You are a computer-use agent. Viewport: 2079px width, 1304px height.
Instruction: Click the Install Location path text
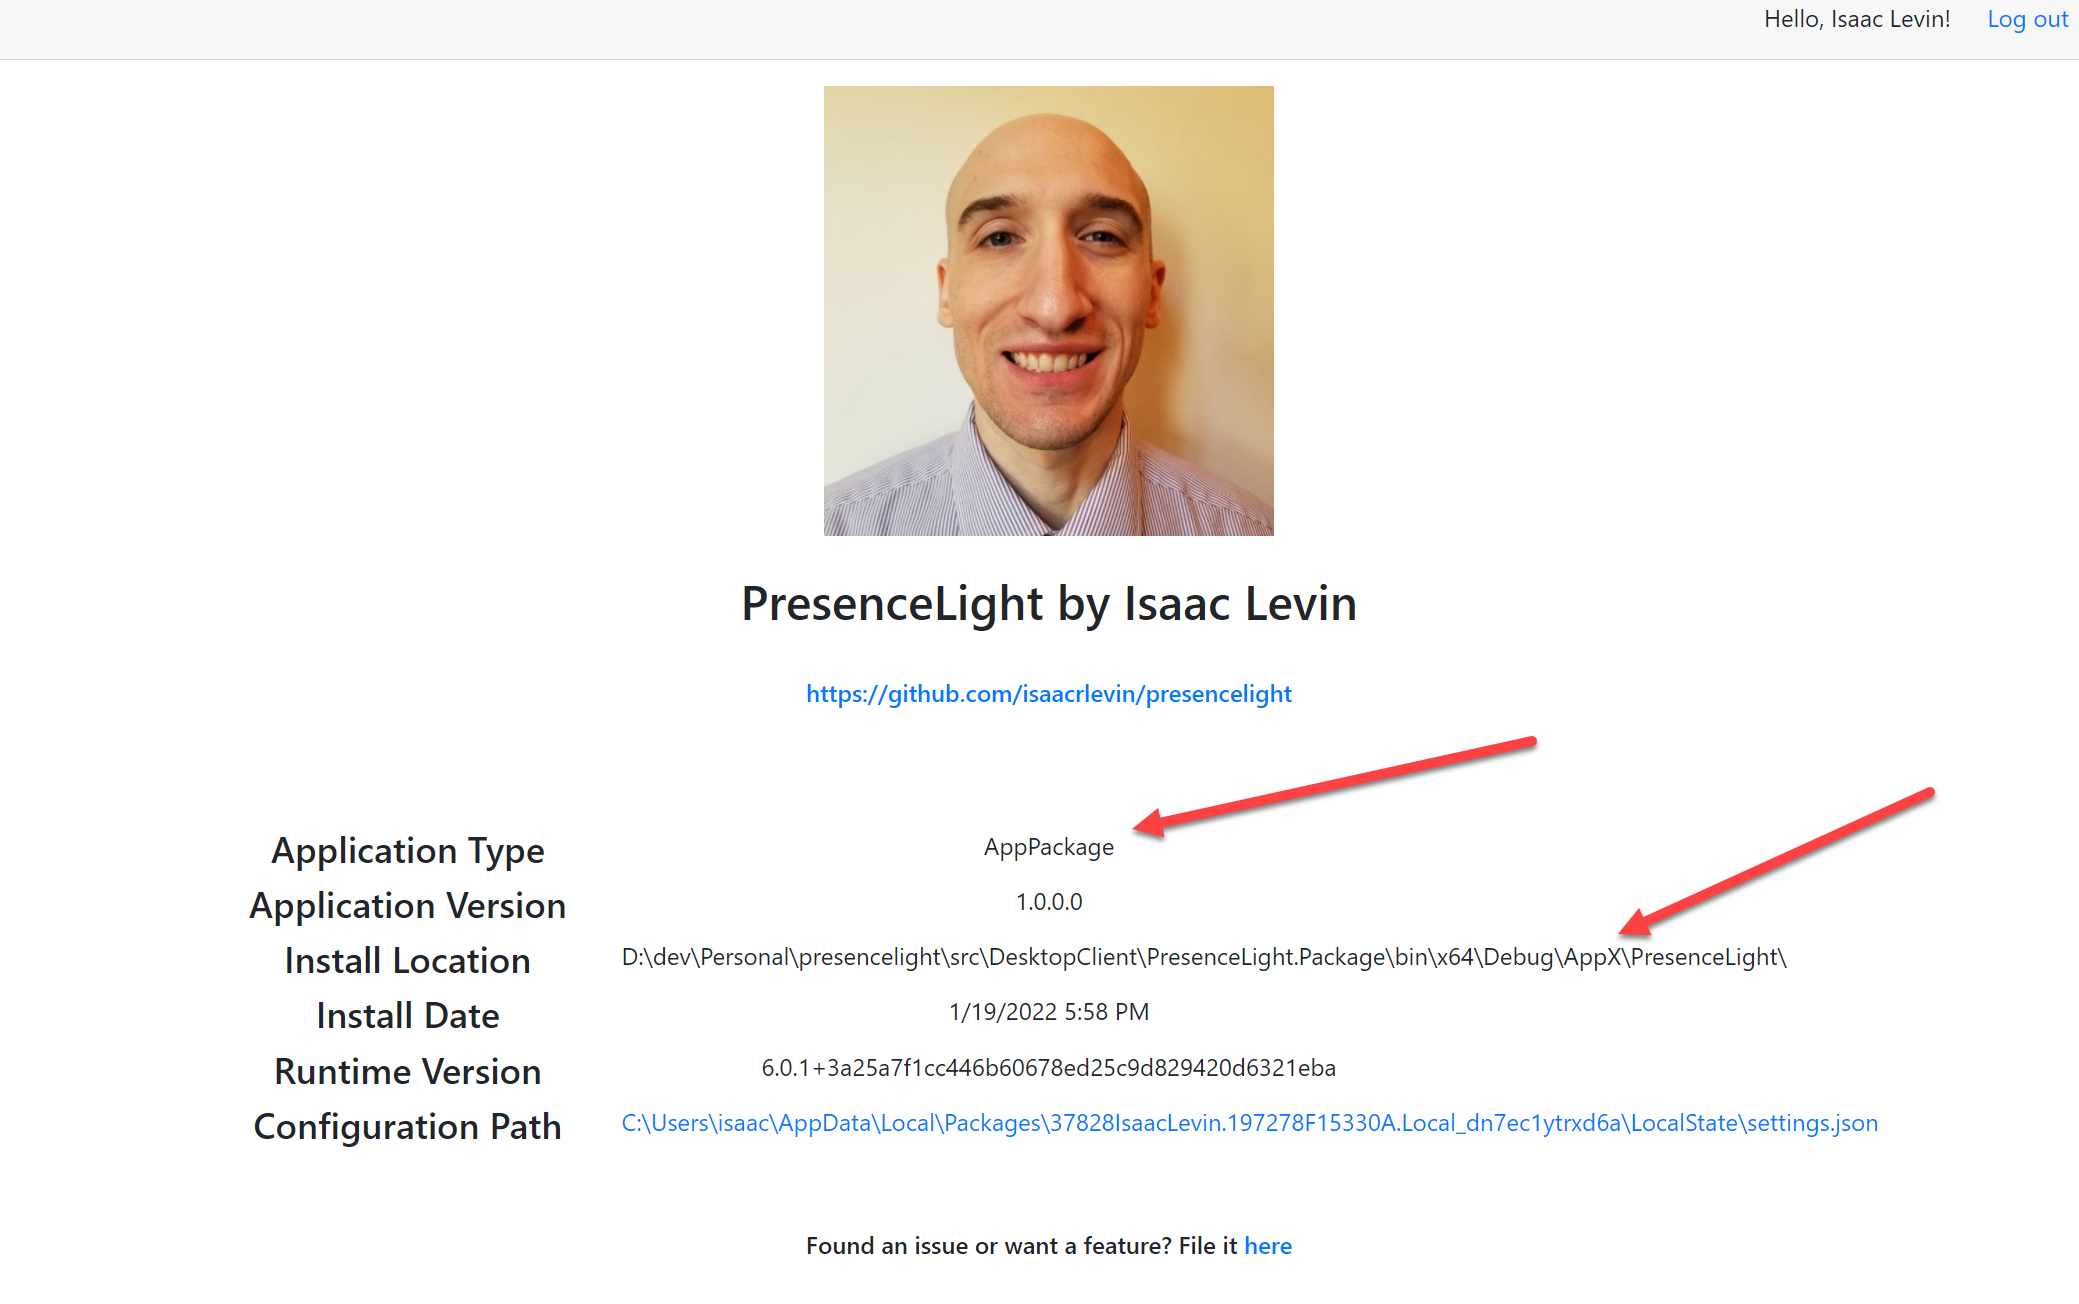pos(1203,957)
